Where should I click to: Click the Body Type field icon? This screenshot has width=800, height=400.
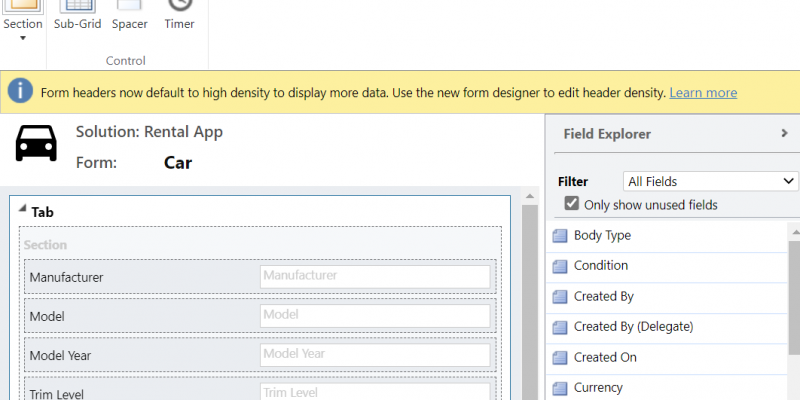[560, 236]
